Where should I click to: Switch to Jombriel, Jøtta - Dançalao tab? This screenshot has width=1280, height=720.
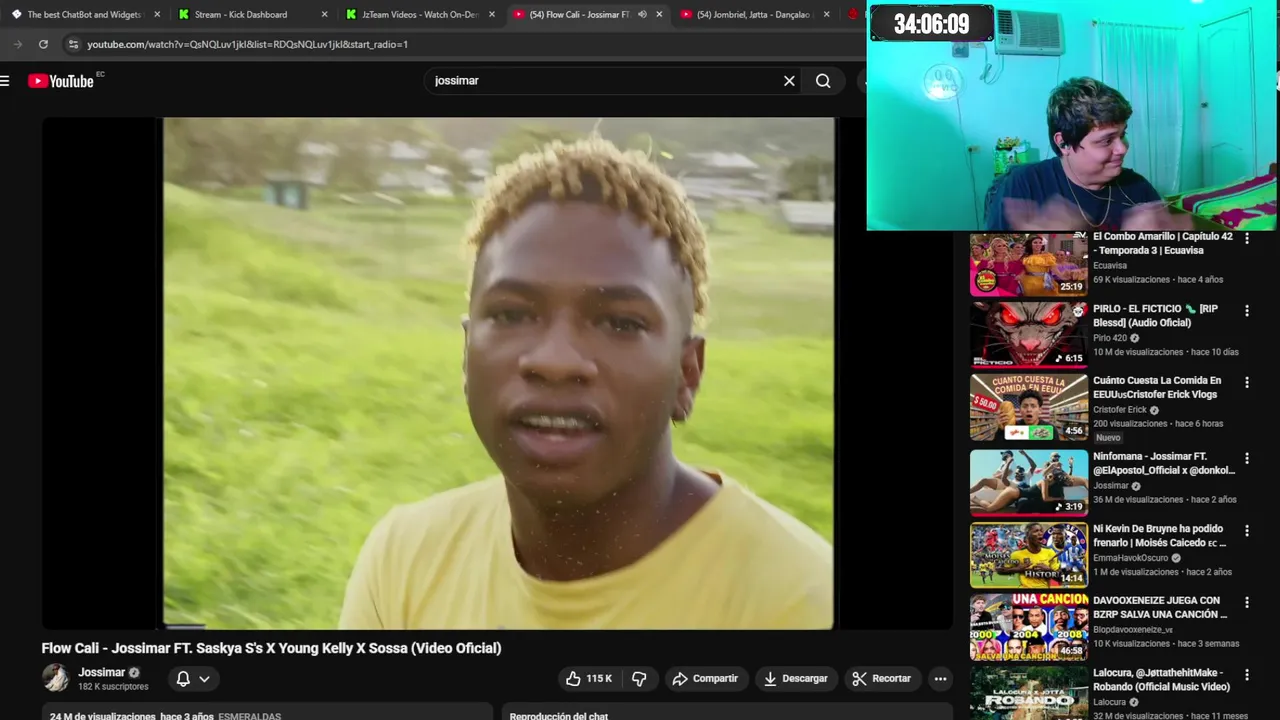(753, 14)
